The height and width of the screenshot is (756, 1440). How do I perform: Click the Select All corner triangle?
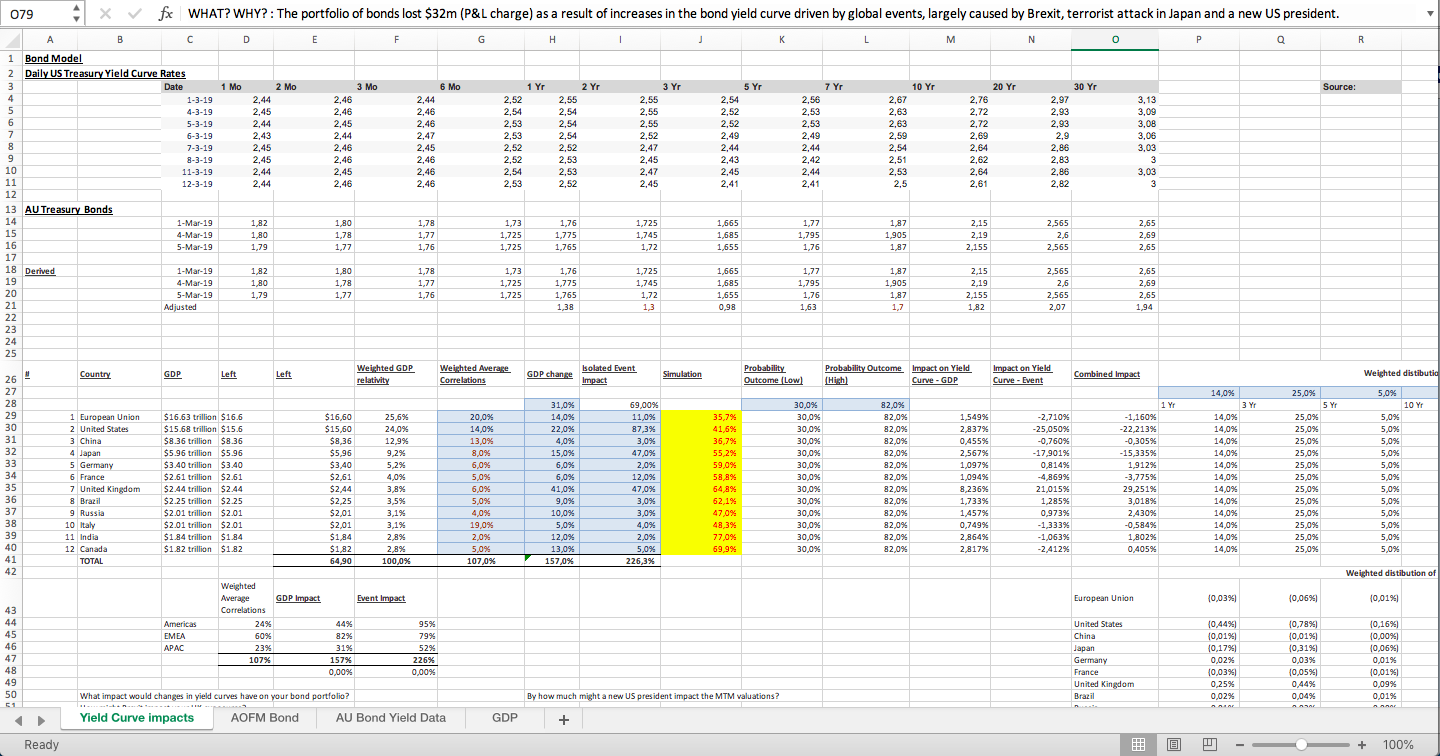pyautogui.click(x=10, y=39)
